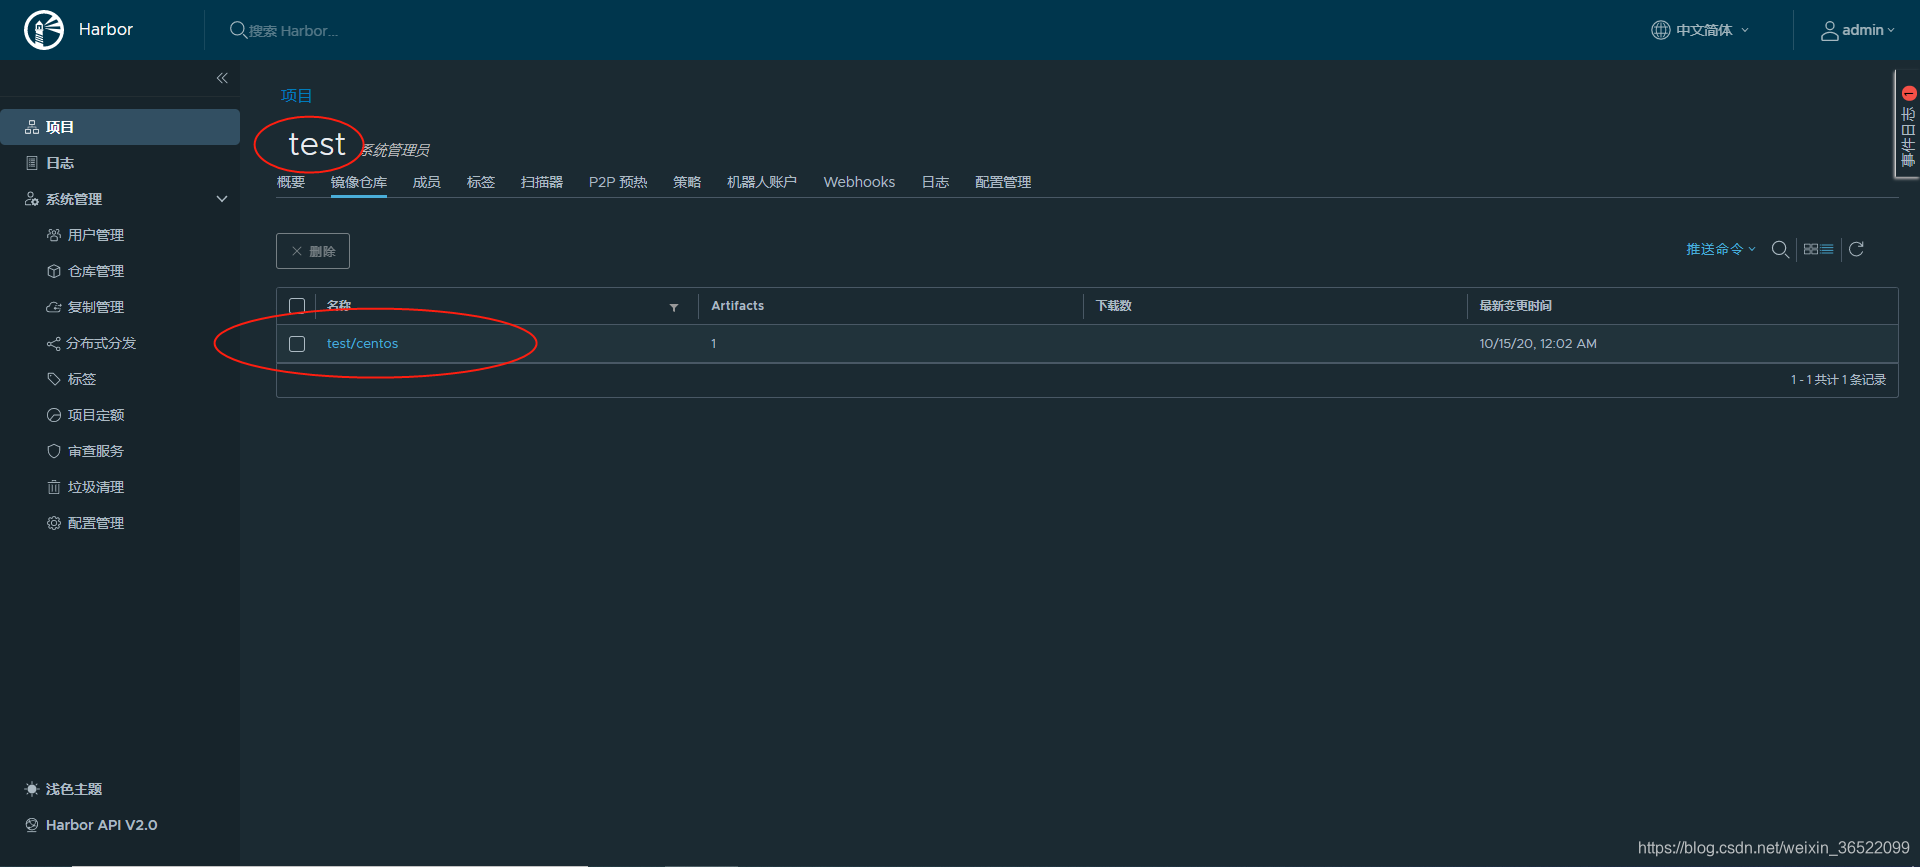Switch to the project 日志 tab
Screen dimensions: 1920x867
point(935,182)
